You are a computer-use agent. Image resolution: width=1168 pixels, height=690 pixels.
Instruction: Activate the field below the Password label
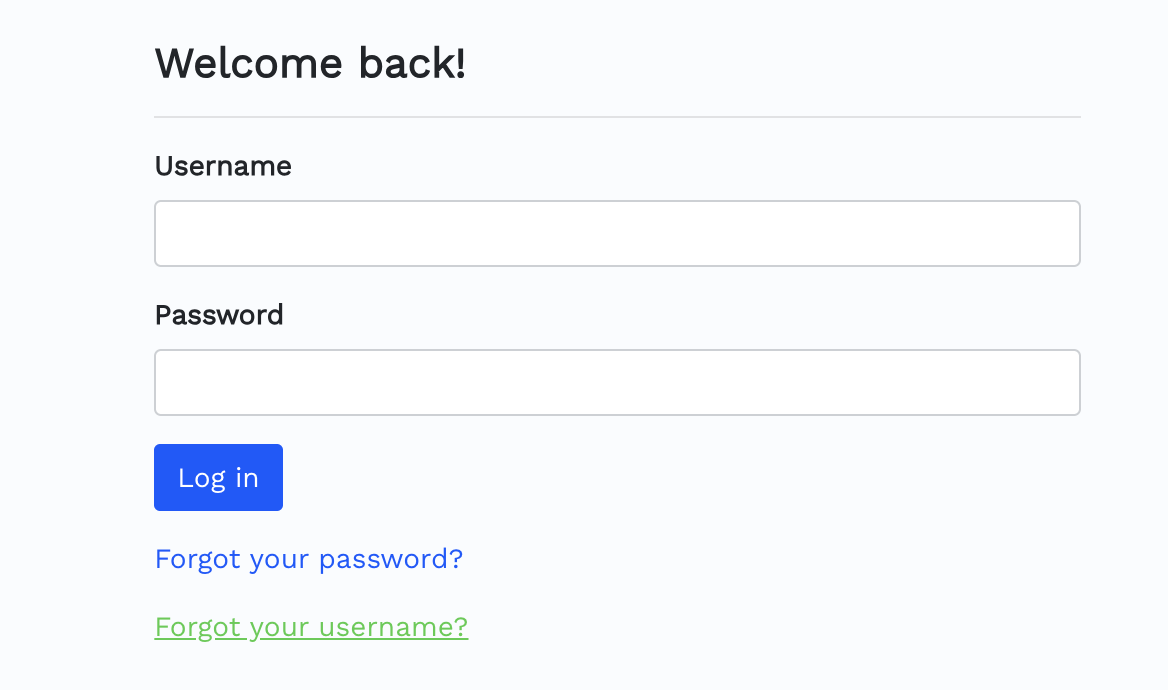(x=617, y=382)
